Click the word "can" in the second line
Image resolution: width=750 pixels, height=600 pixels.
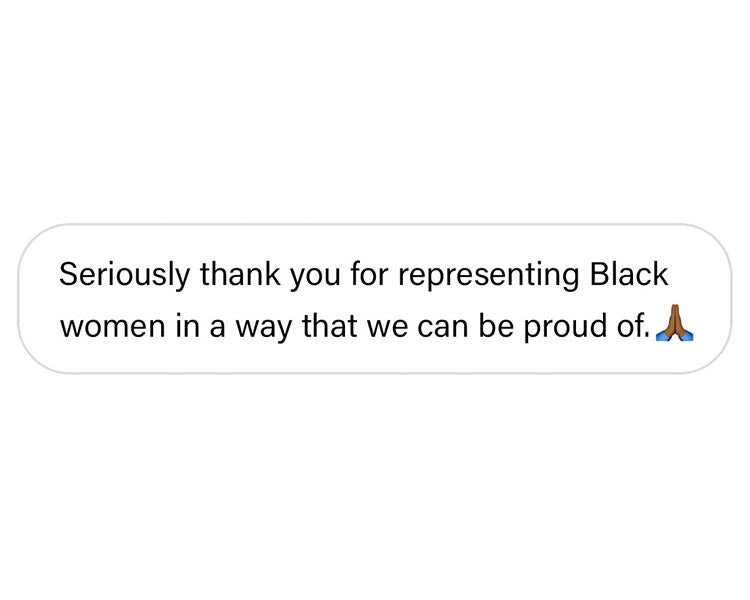coord(442,328)
